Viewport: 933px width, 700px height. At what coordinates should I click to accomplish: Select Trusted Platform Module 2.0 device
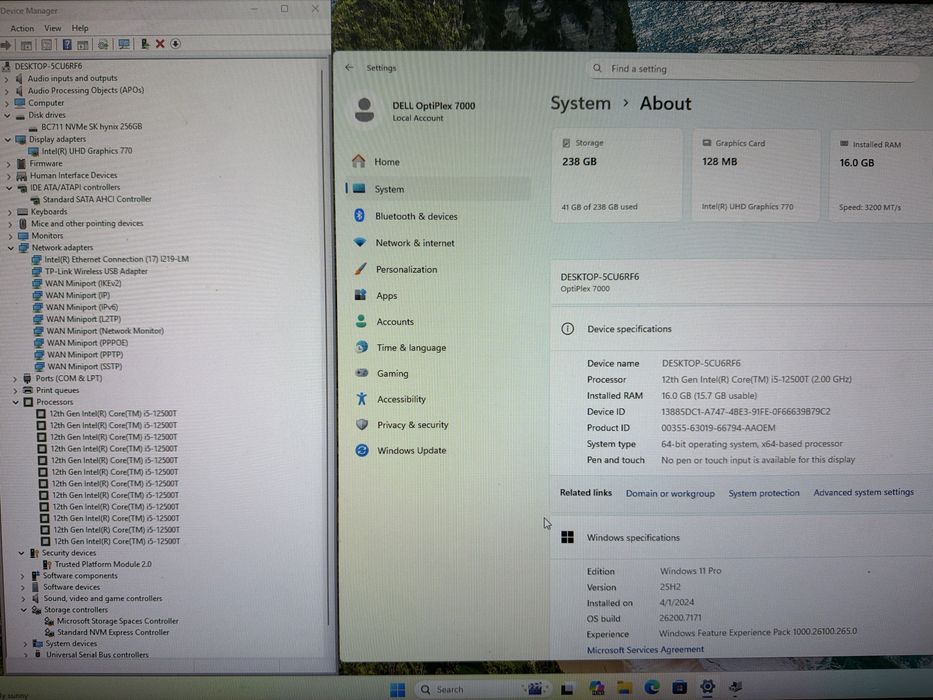click(103, 564)
